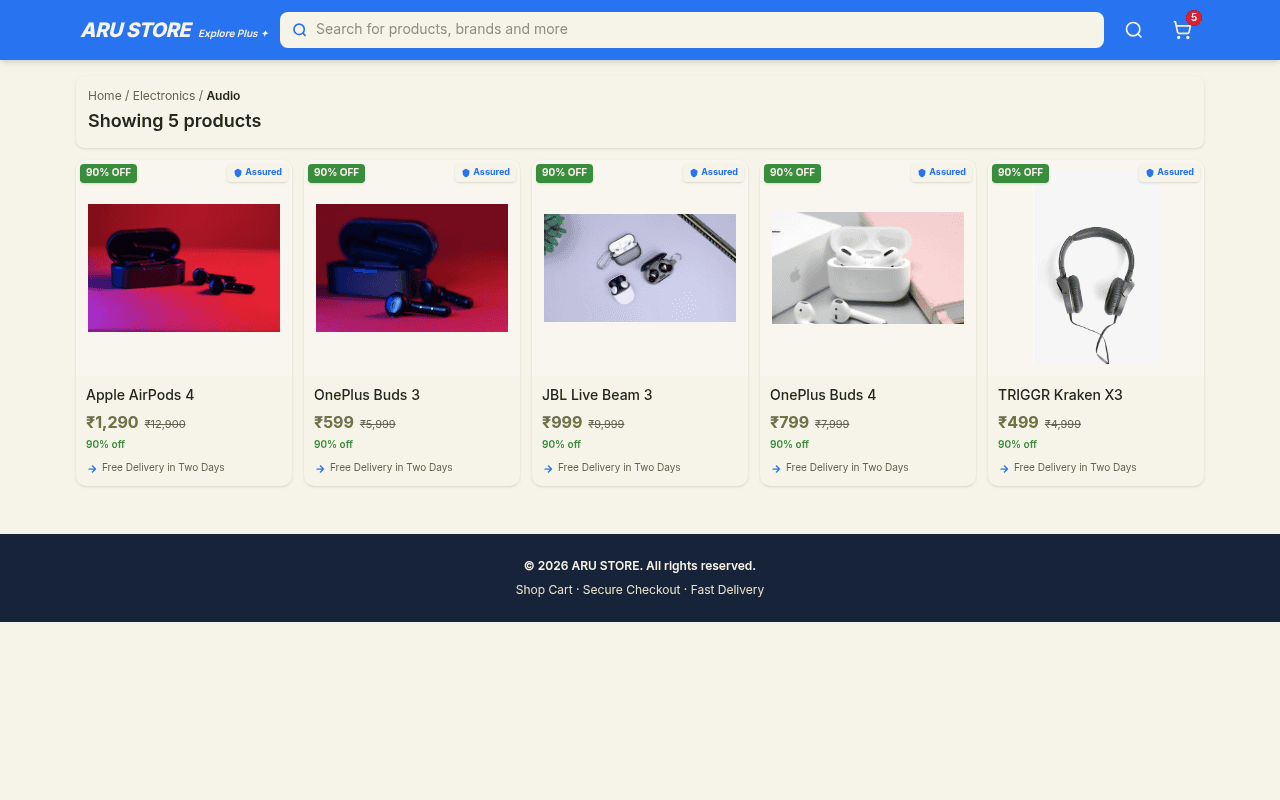Click delivery arrow icon under OnePlus Buds 3
Screen dimensions: 1280x800
coord(320,468)
